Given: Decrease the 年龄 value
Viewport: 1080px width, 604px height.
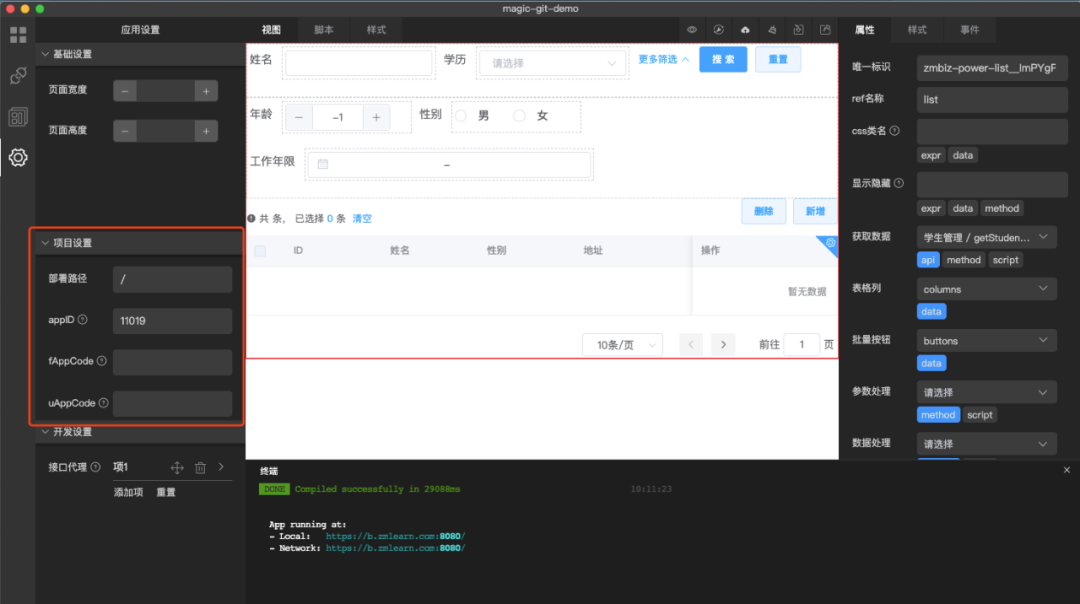Looking at the screenshot, I should (299, 118).
